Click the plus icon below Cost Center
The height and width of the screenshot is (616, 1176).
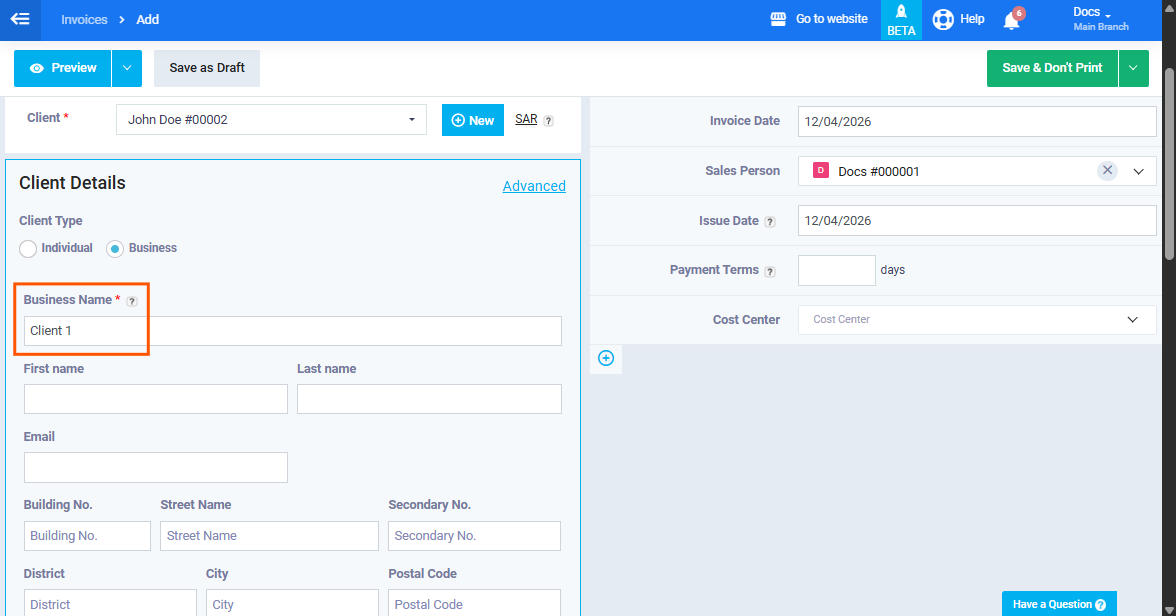[606, 358]
